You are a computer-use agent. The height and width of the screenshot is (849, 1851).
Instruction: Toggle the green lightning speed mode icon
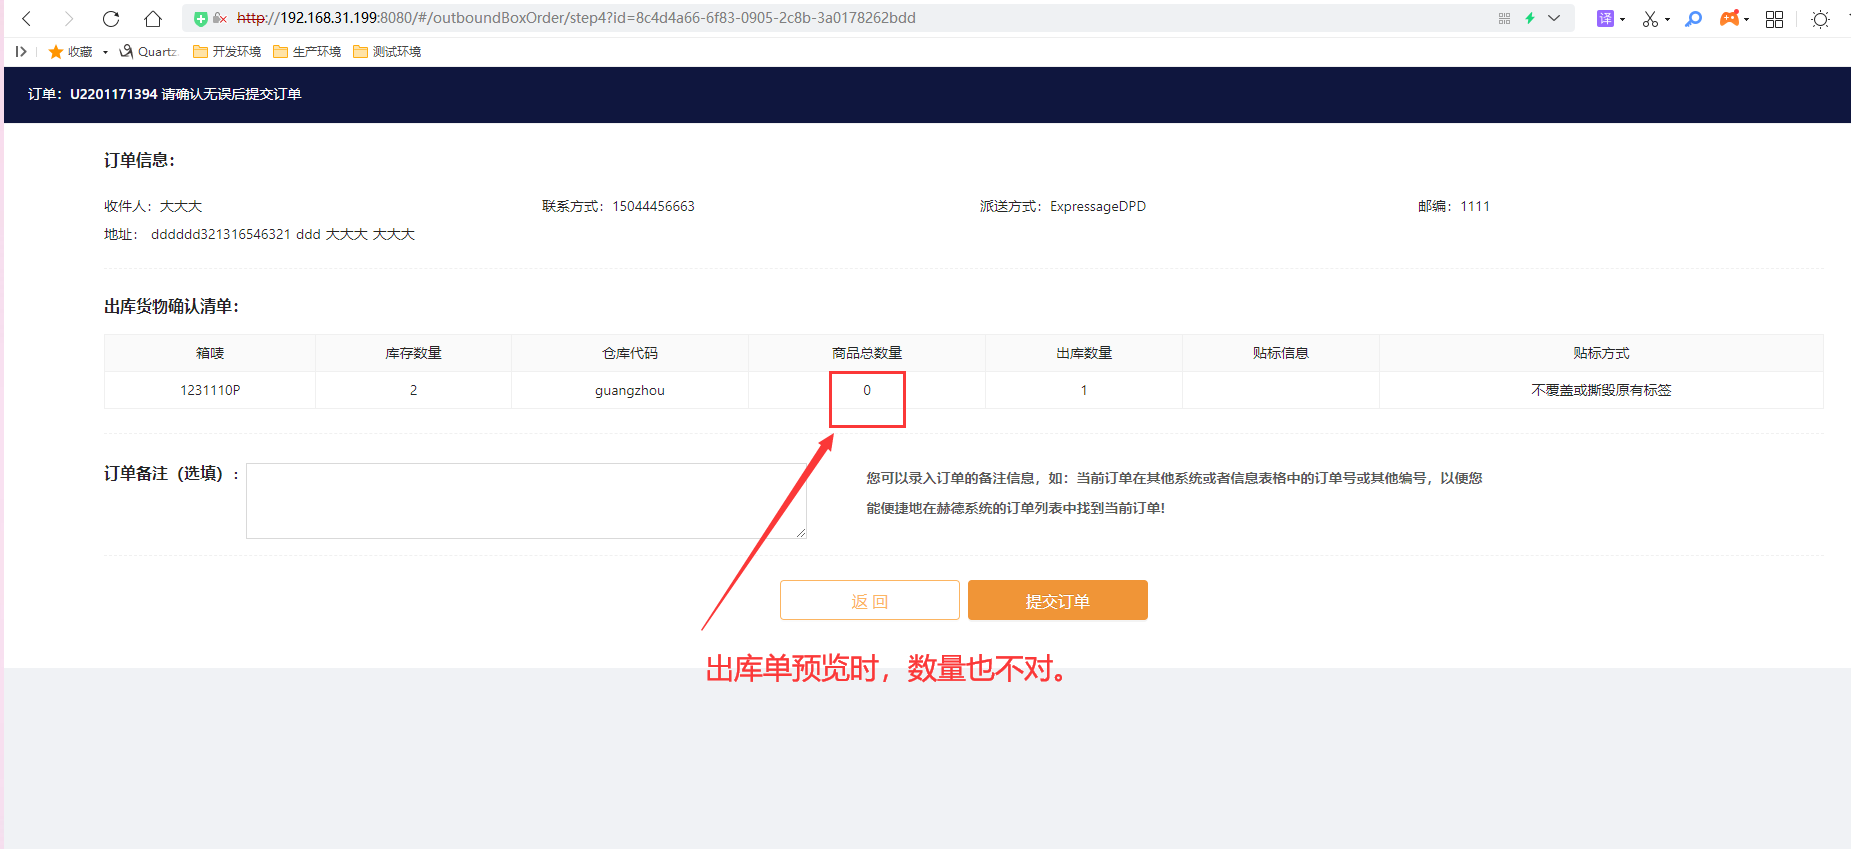[1529, 18]
